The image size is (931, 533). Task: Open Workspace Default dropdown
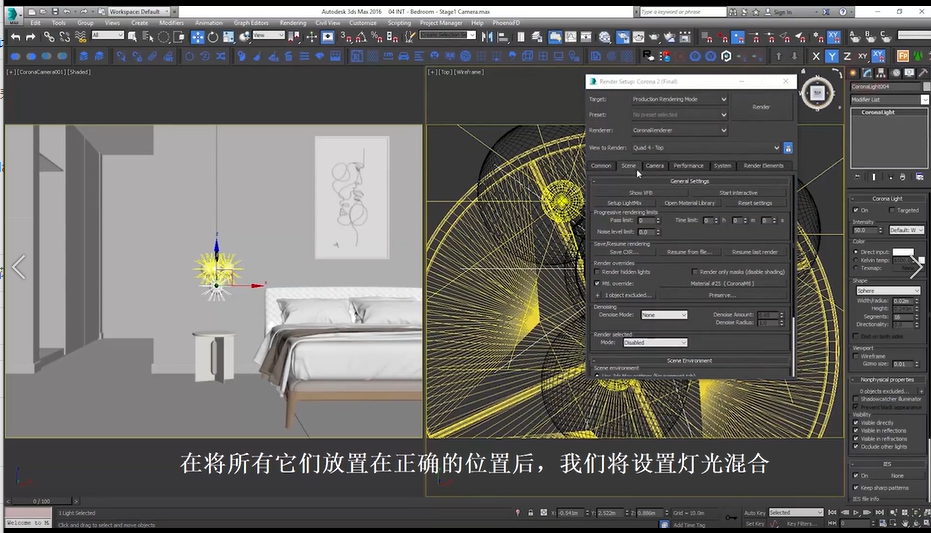(x=138, y=11)
